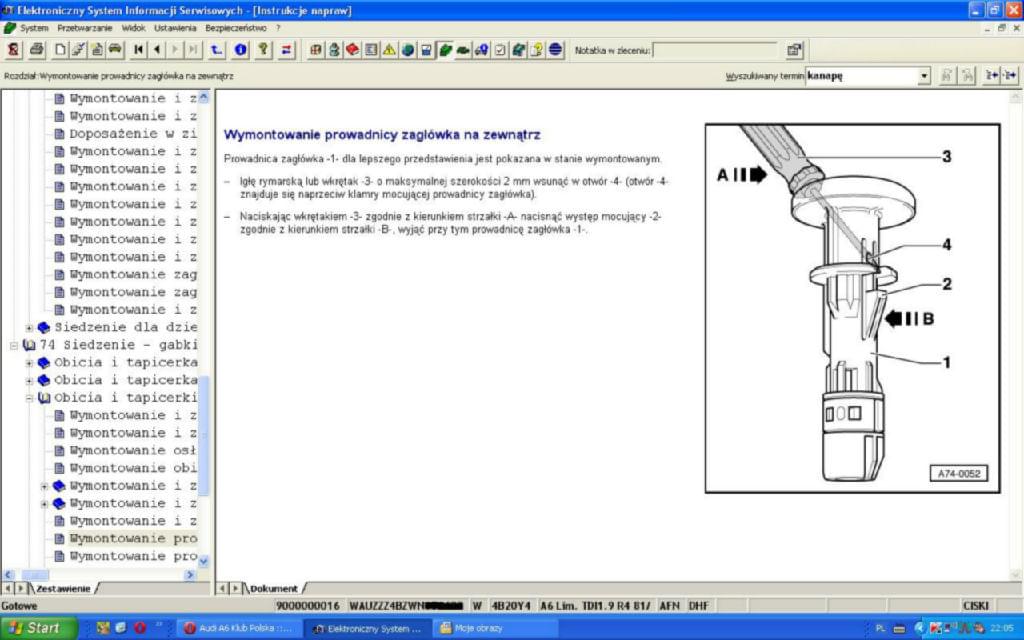Screen dimensions: 1024x640
Task: Click the PL language indicator in tray
Action: coord(880,628)
